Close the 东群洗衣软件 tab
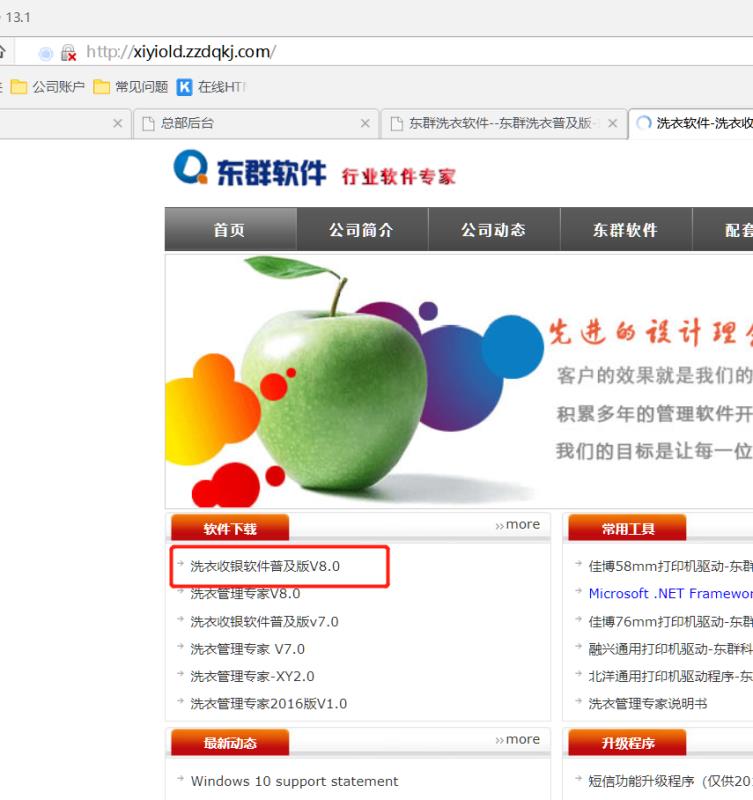This screenshot has width=753, height=800. pos(613,123)
